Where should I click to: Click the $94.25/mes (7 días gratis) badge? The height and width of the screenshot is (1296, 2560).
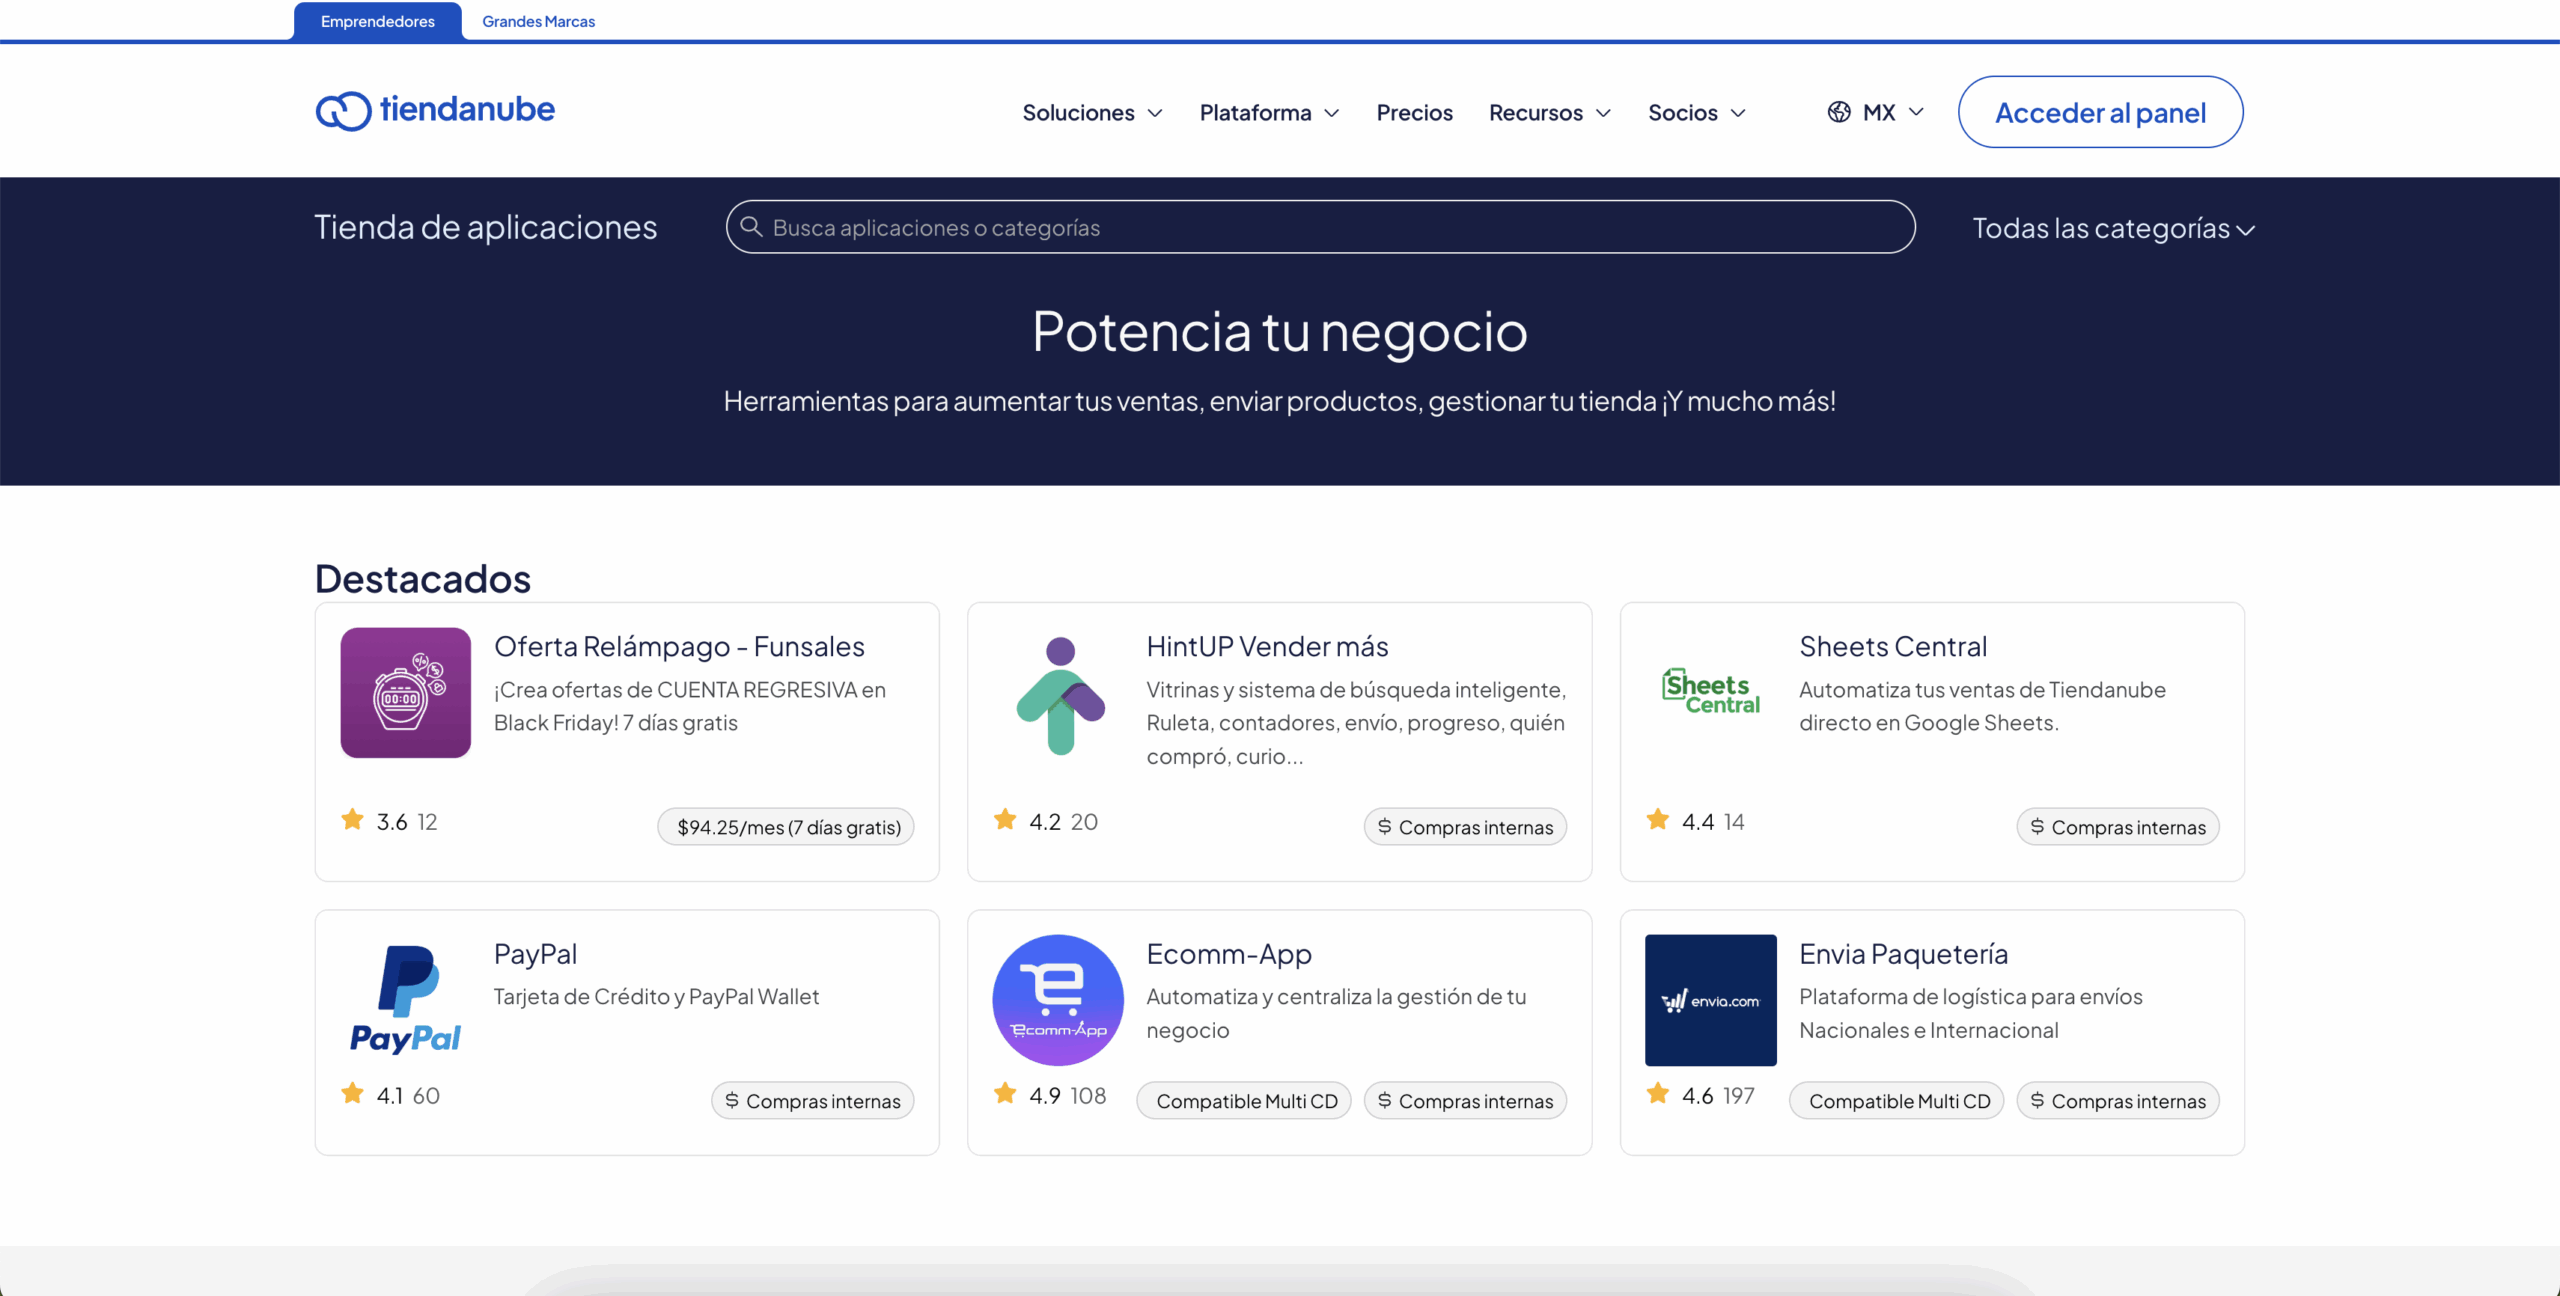tap(786, 827)
